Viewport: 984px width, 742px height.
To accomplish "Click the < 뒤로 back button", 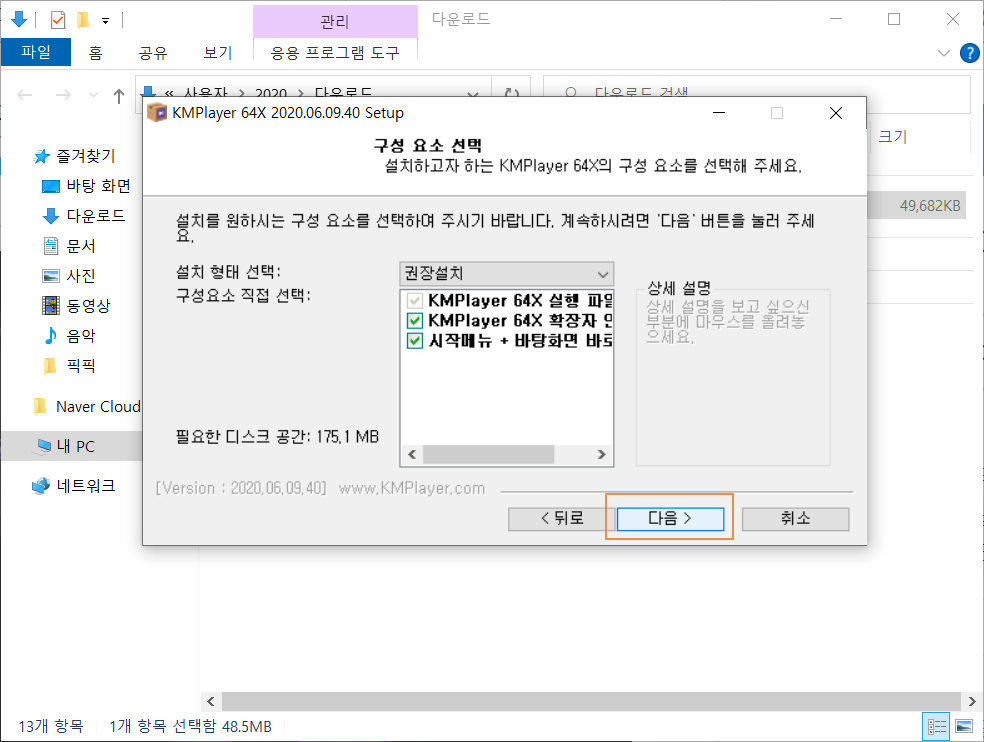I will tap(562, 519).
